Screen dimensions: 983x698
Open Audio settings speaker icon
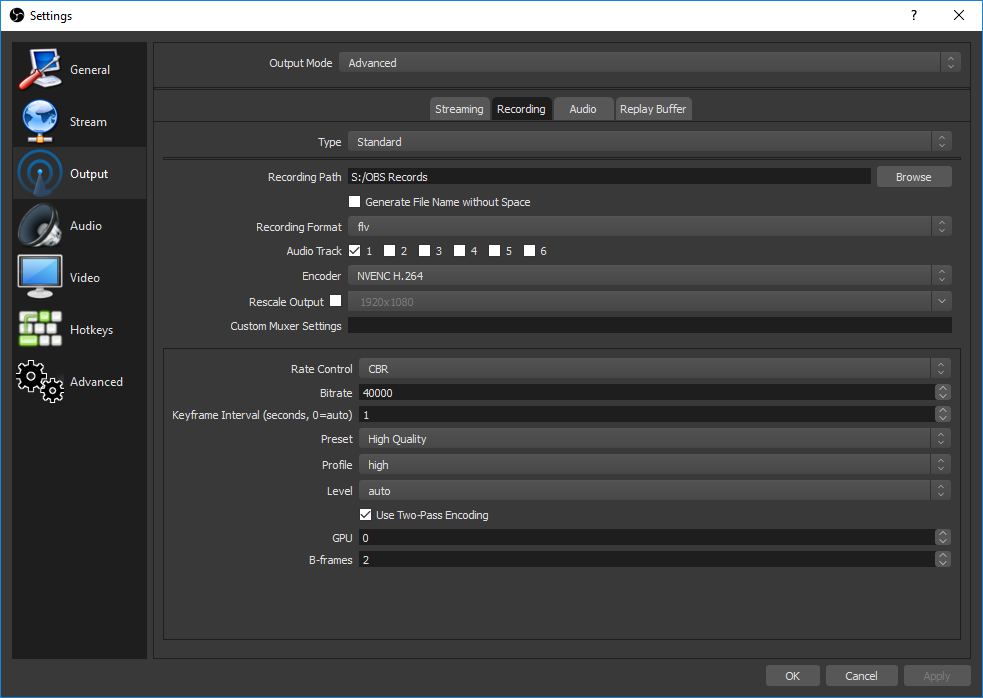[x=40, y=225]
